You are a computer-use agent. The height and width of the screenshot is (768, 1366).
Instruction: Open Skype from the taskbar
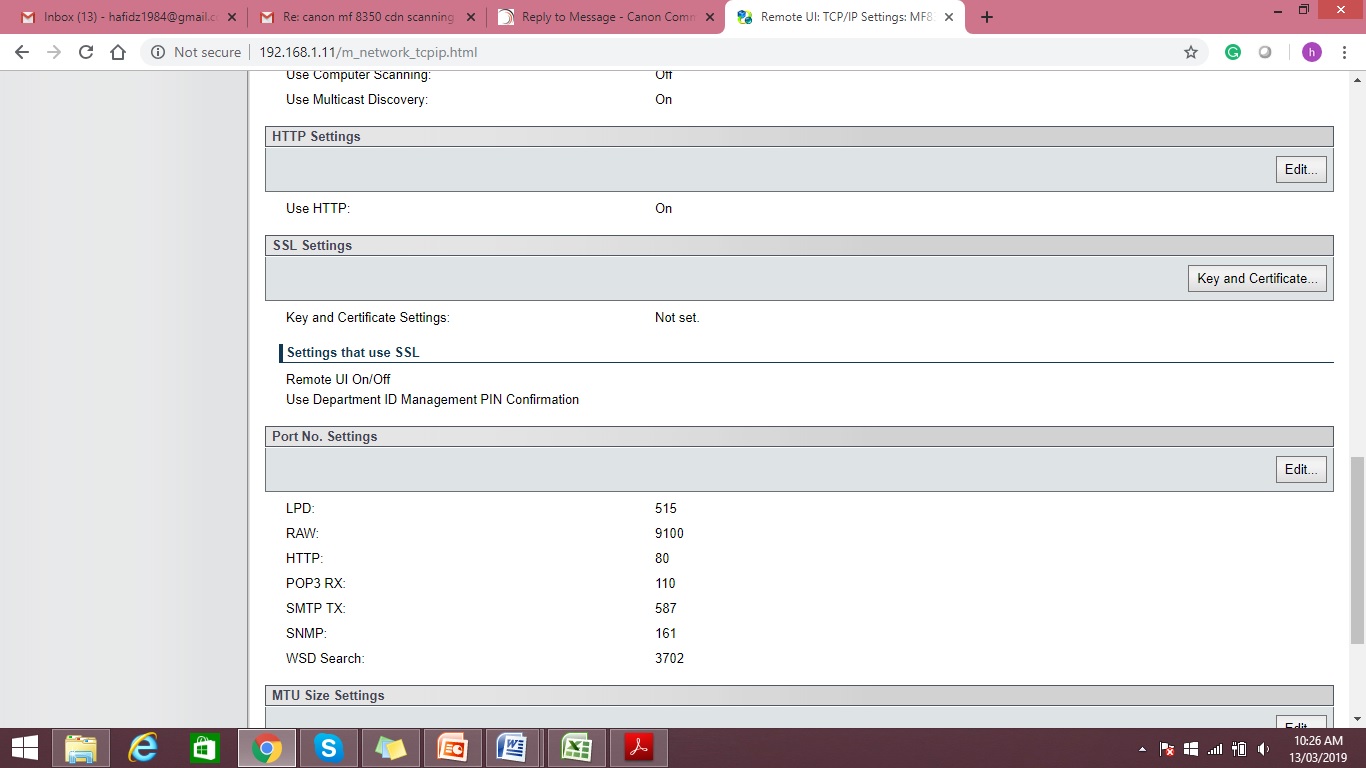(328, 747)
